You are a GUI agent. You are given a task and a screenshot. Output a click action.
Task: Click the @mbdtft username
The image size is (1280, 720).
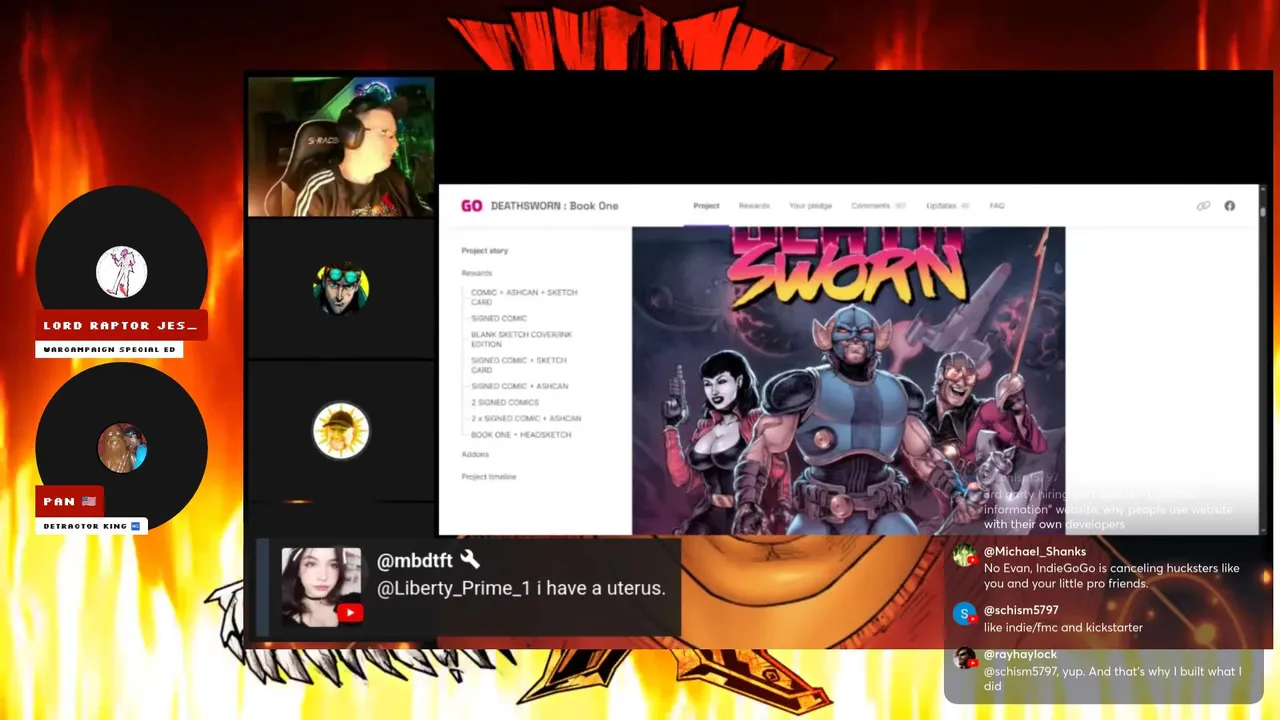pyautogui.click(x=414, y=561)
